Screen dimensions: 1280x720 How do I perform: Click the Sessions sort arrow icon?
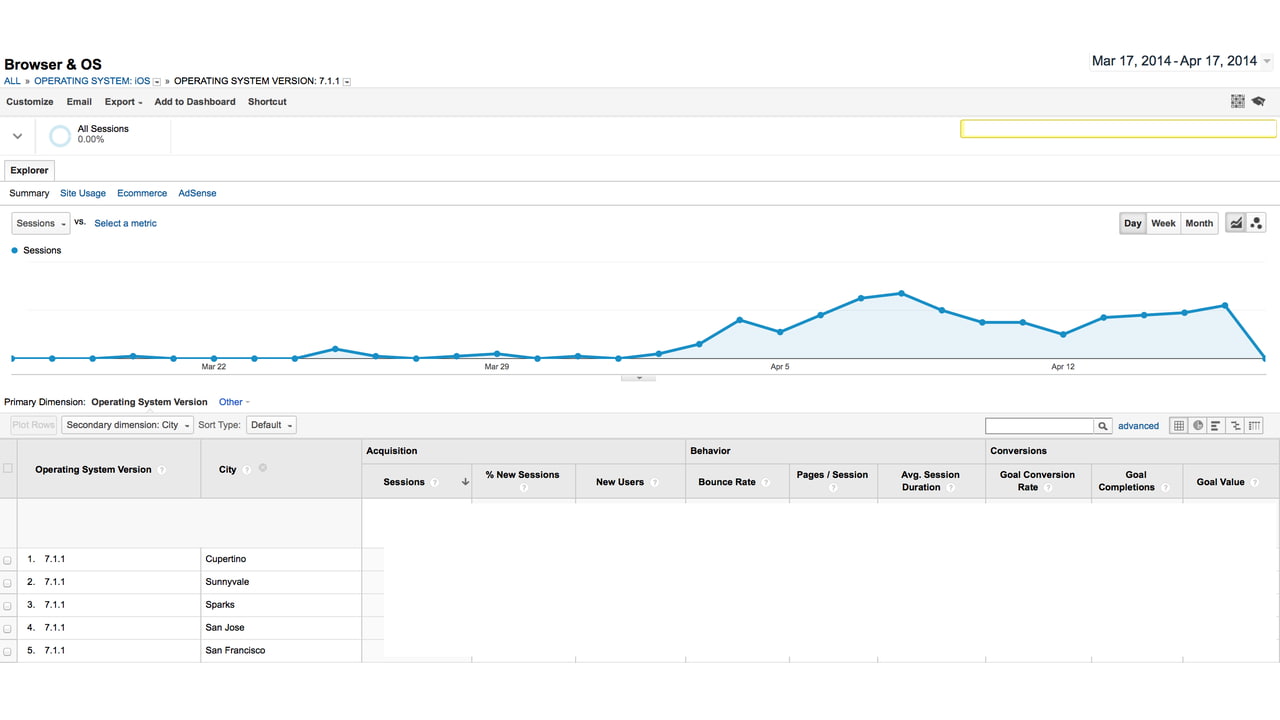coord(465,482)
